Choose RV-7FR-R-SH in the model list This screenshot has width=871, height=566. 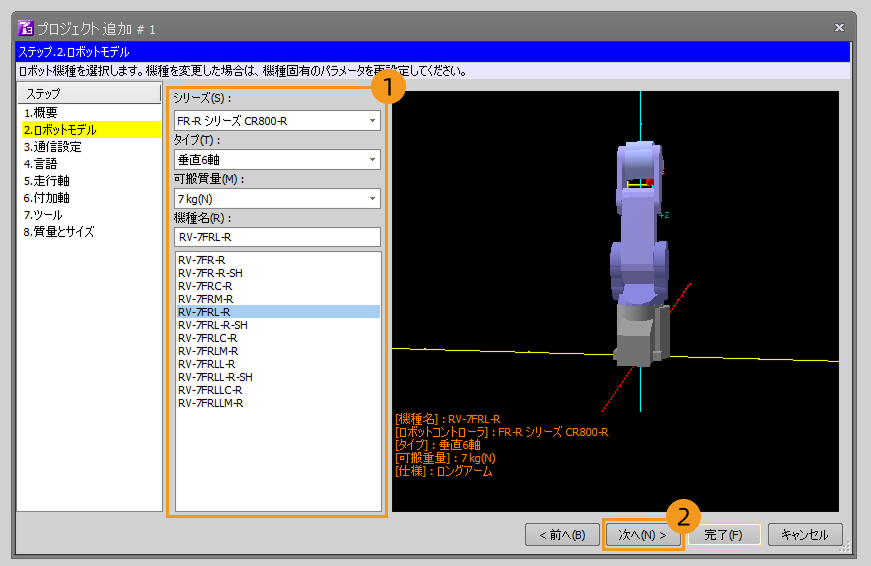point(210,273)
